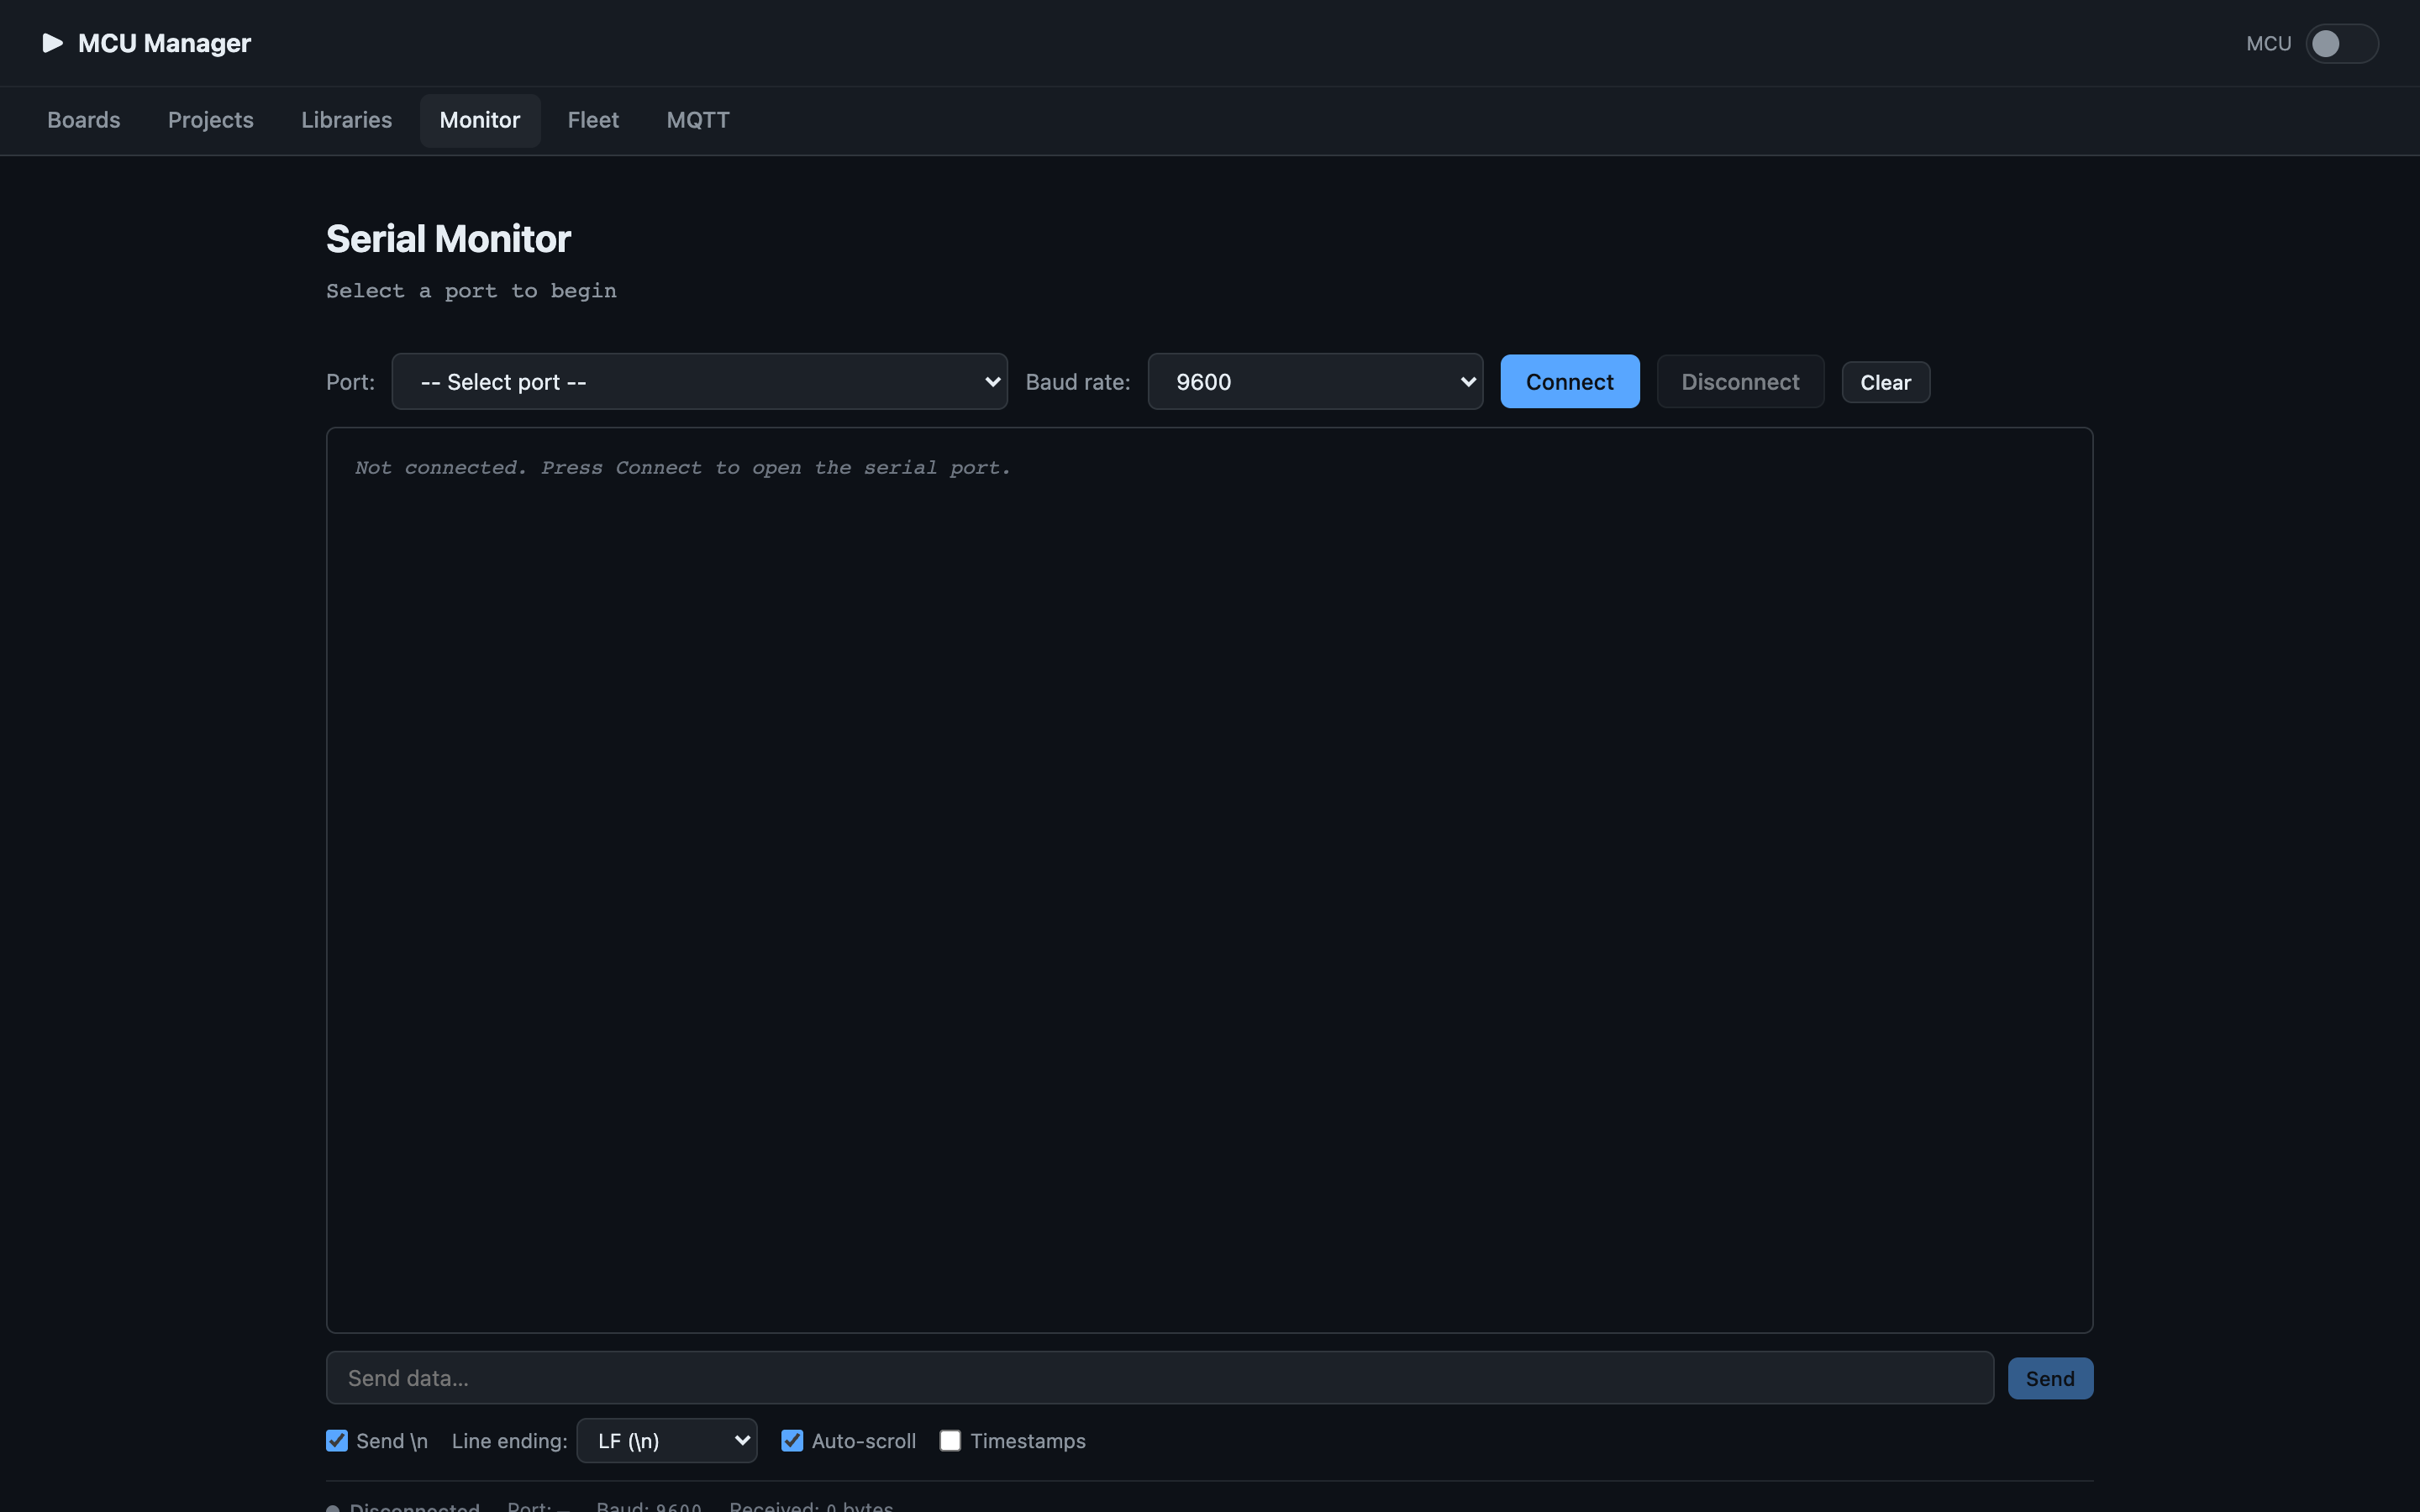Enable the Timestamps checkbox
The width and height of the screenshot is (2420, 1512).
click(950, 1440)
